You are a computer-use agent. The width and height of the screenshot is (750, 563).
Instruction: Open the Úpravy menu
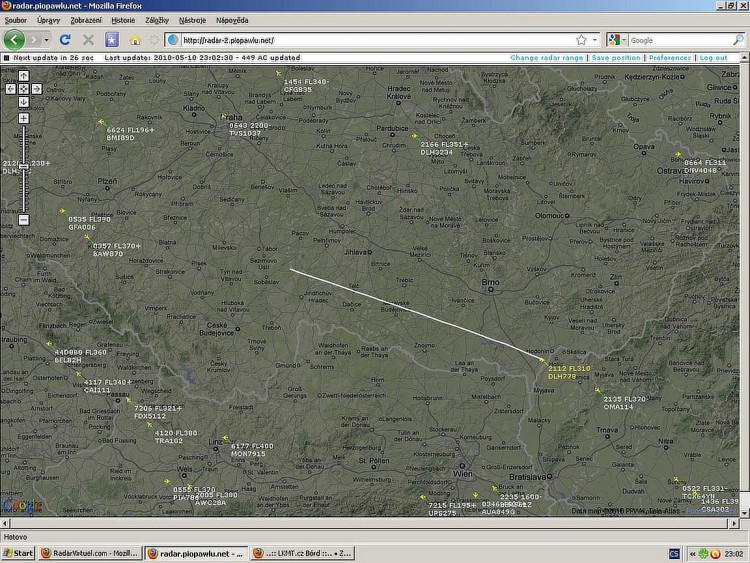pos(49,20)
